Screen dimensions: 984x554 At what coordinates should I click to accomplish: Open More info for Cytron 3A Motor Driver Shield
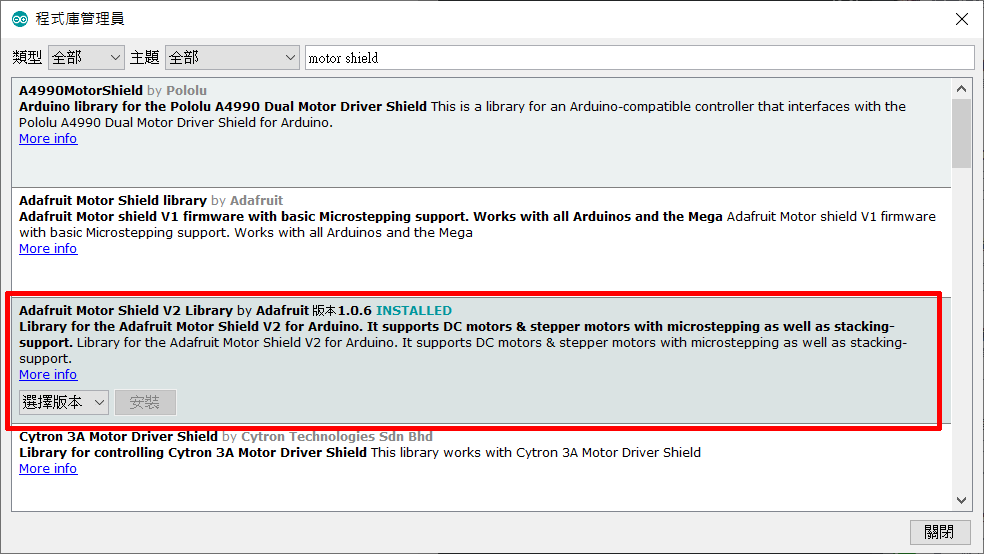(48, 469)
